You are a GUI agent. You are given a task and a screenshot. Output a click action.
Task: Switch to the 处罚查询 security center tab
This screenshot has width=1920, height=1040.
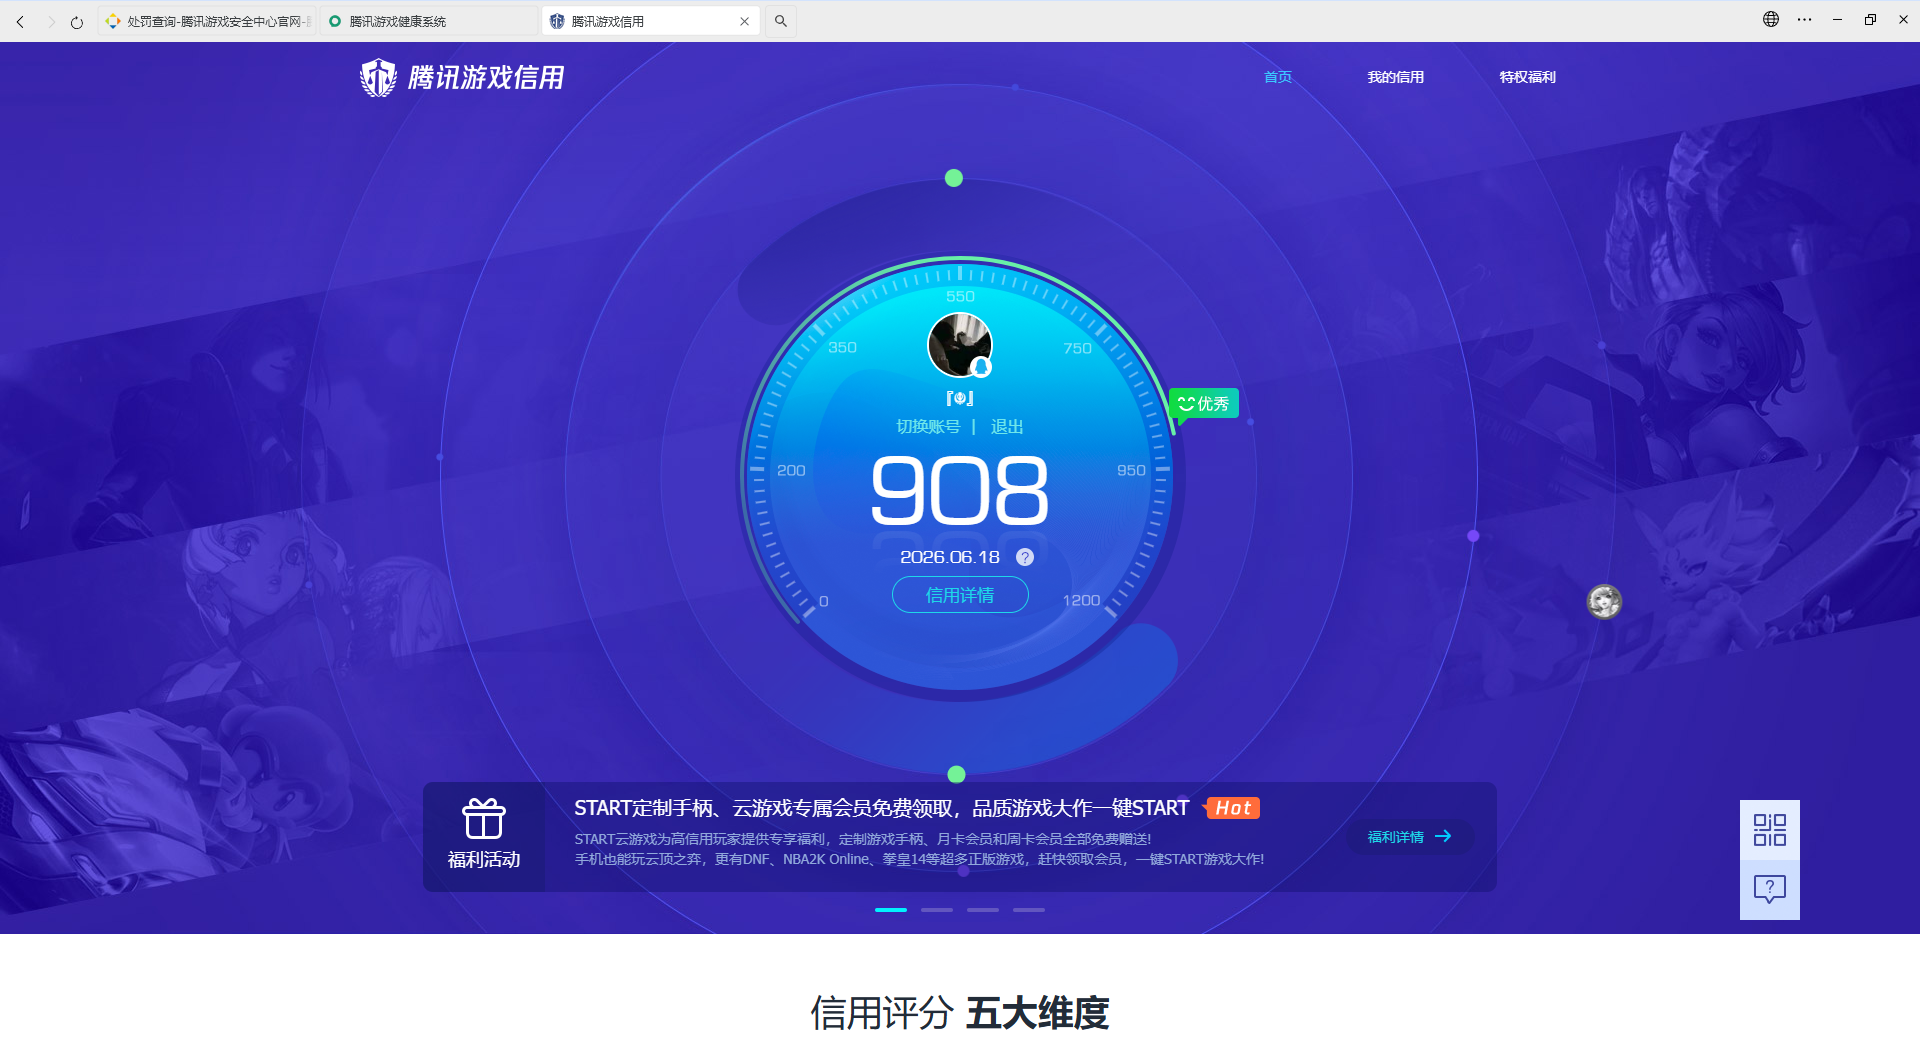click(x=207, y=21)
